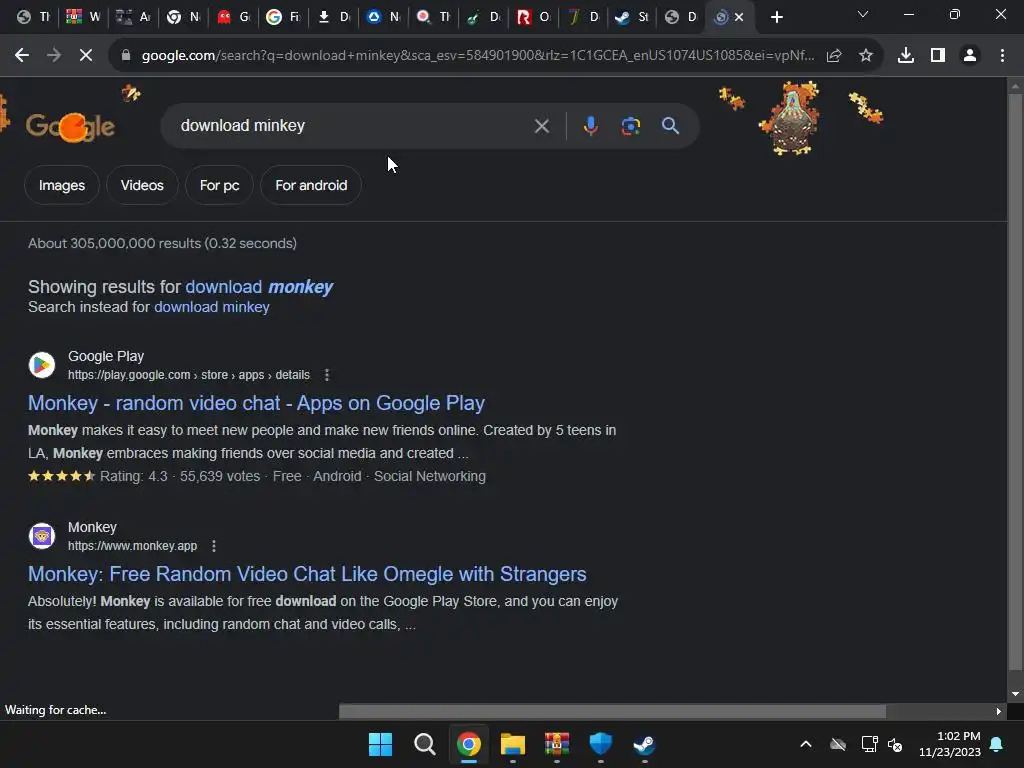Viewport: 1024px width, 768px height.
Task: Search by image with Google Lens
Action: (630, 125)
